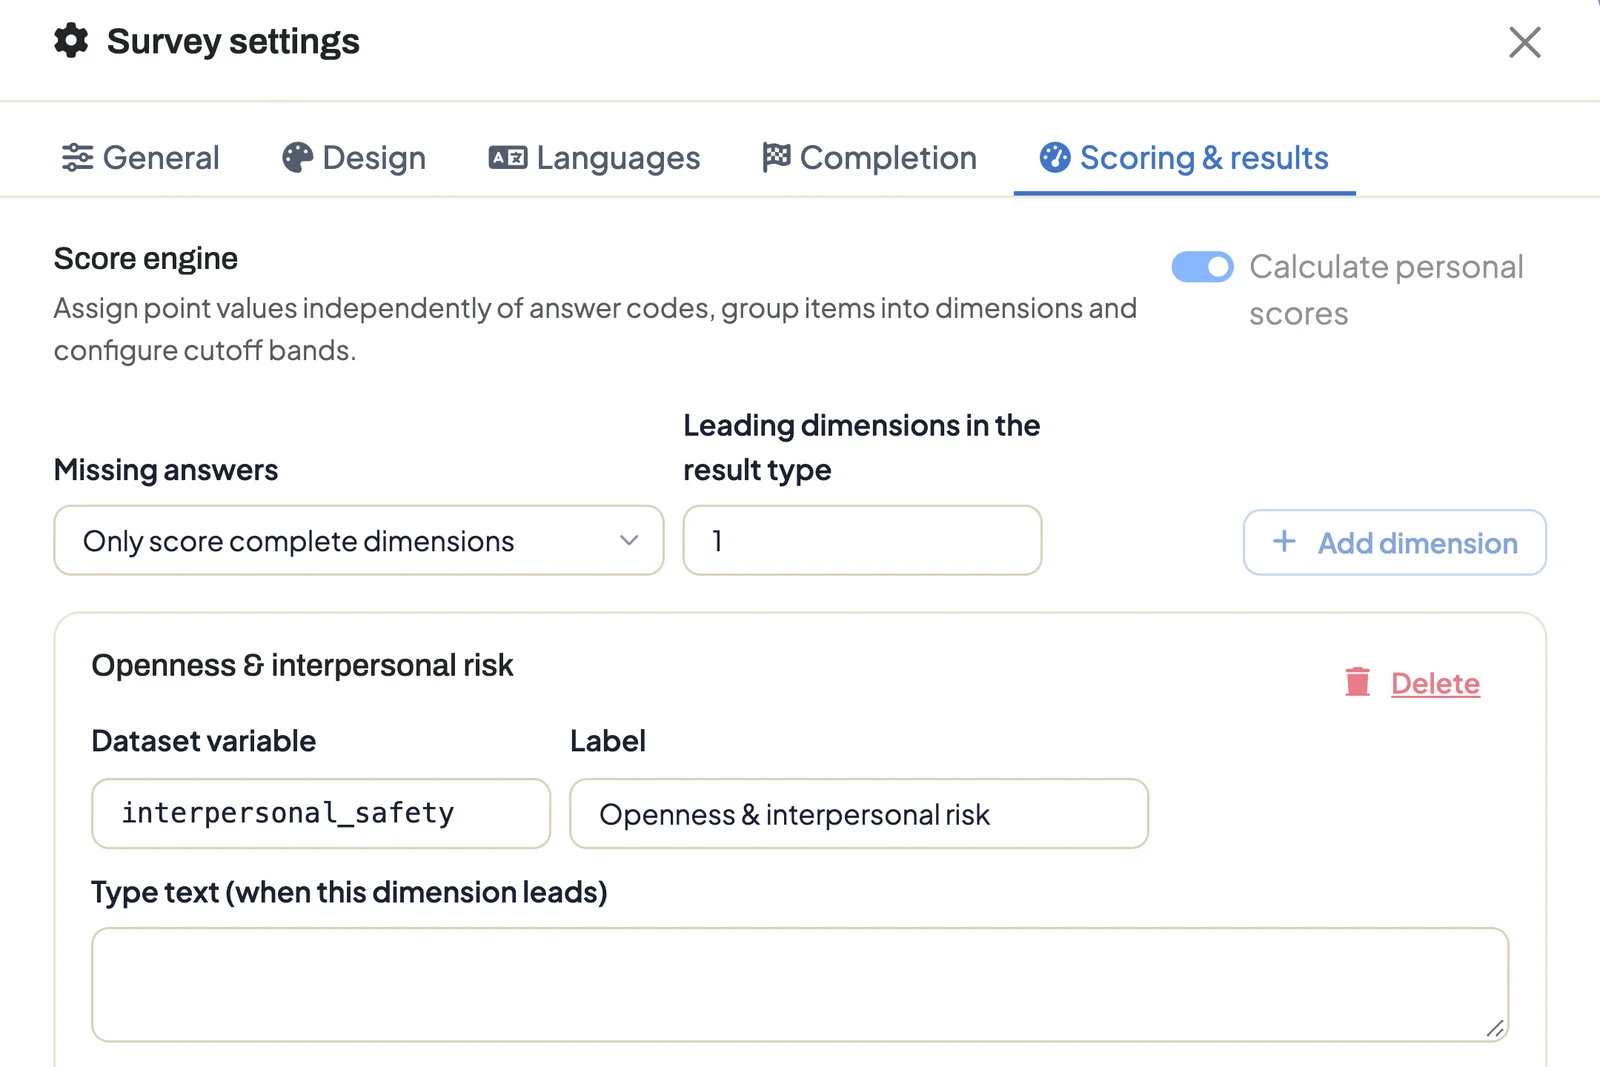Click the Scoring & results tab
The image size is (1600, 1067).
pyautogui.click(x=1184, y=157)
